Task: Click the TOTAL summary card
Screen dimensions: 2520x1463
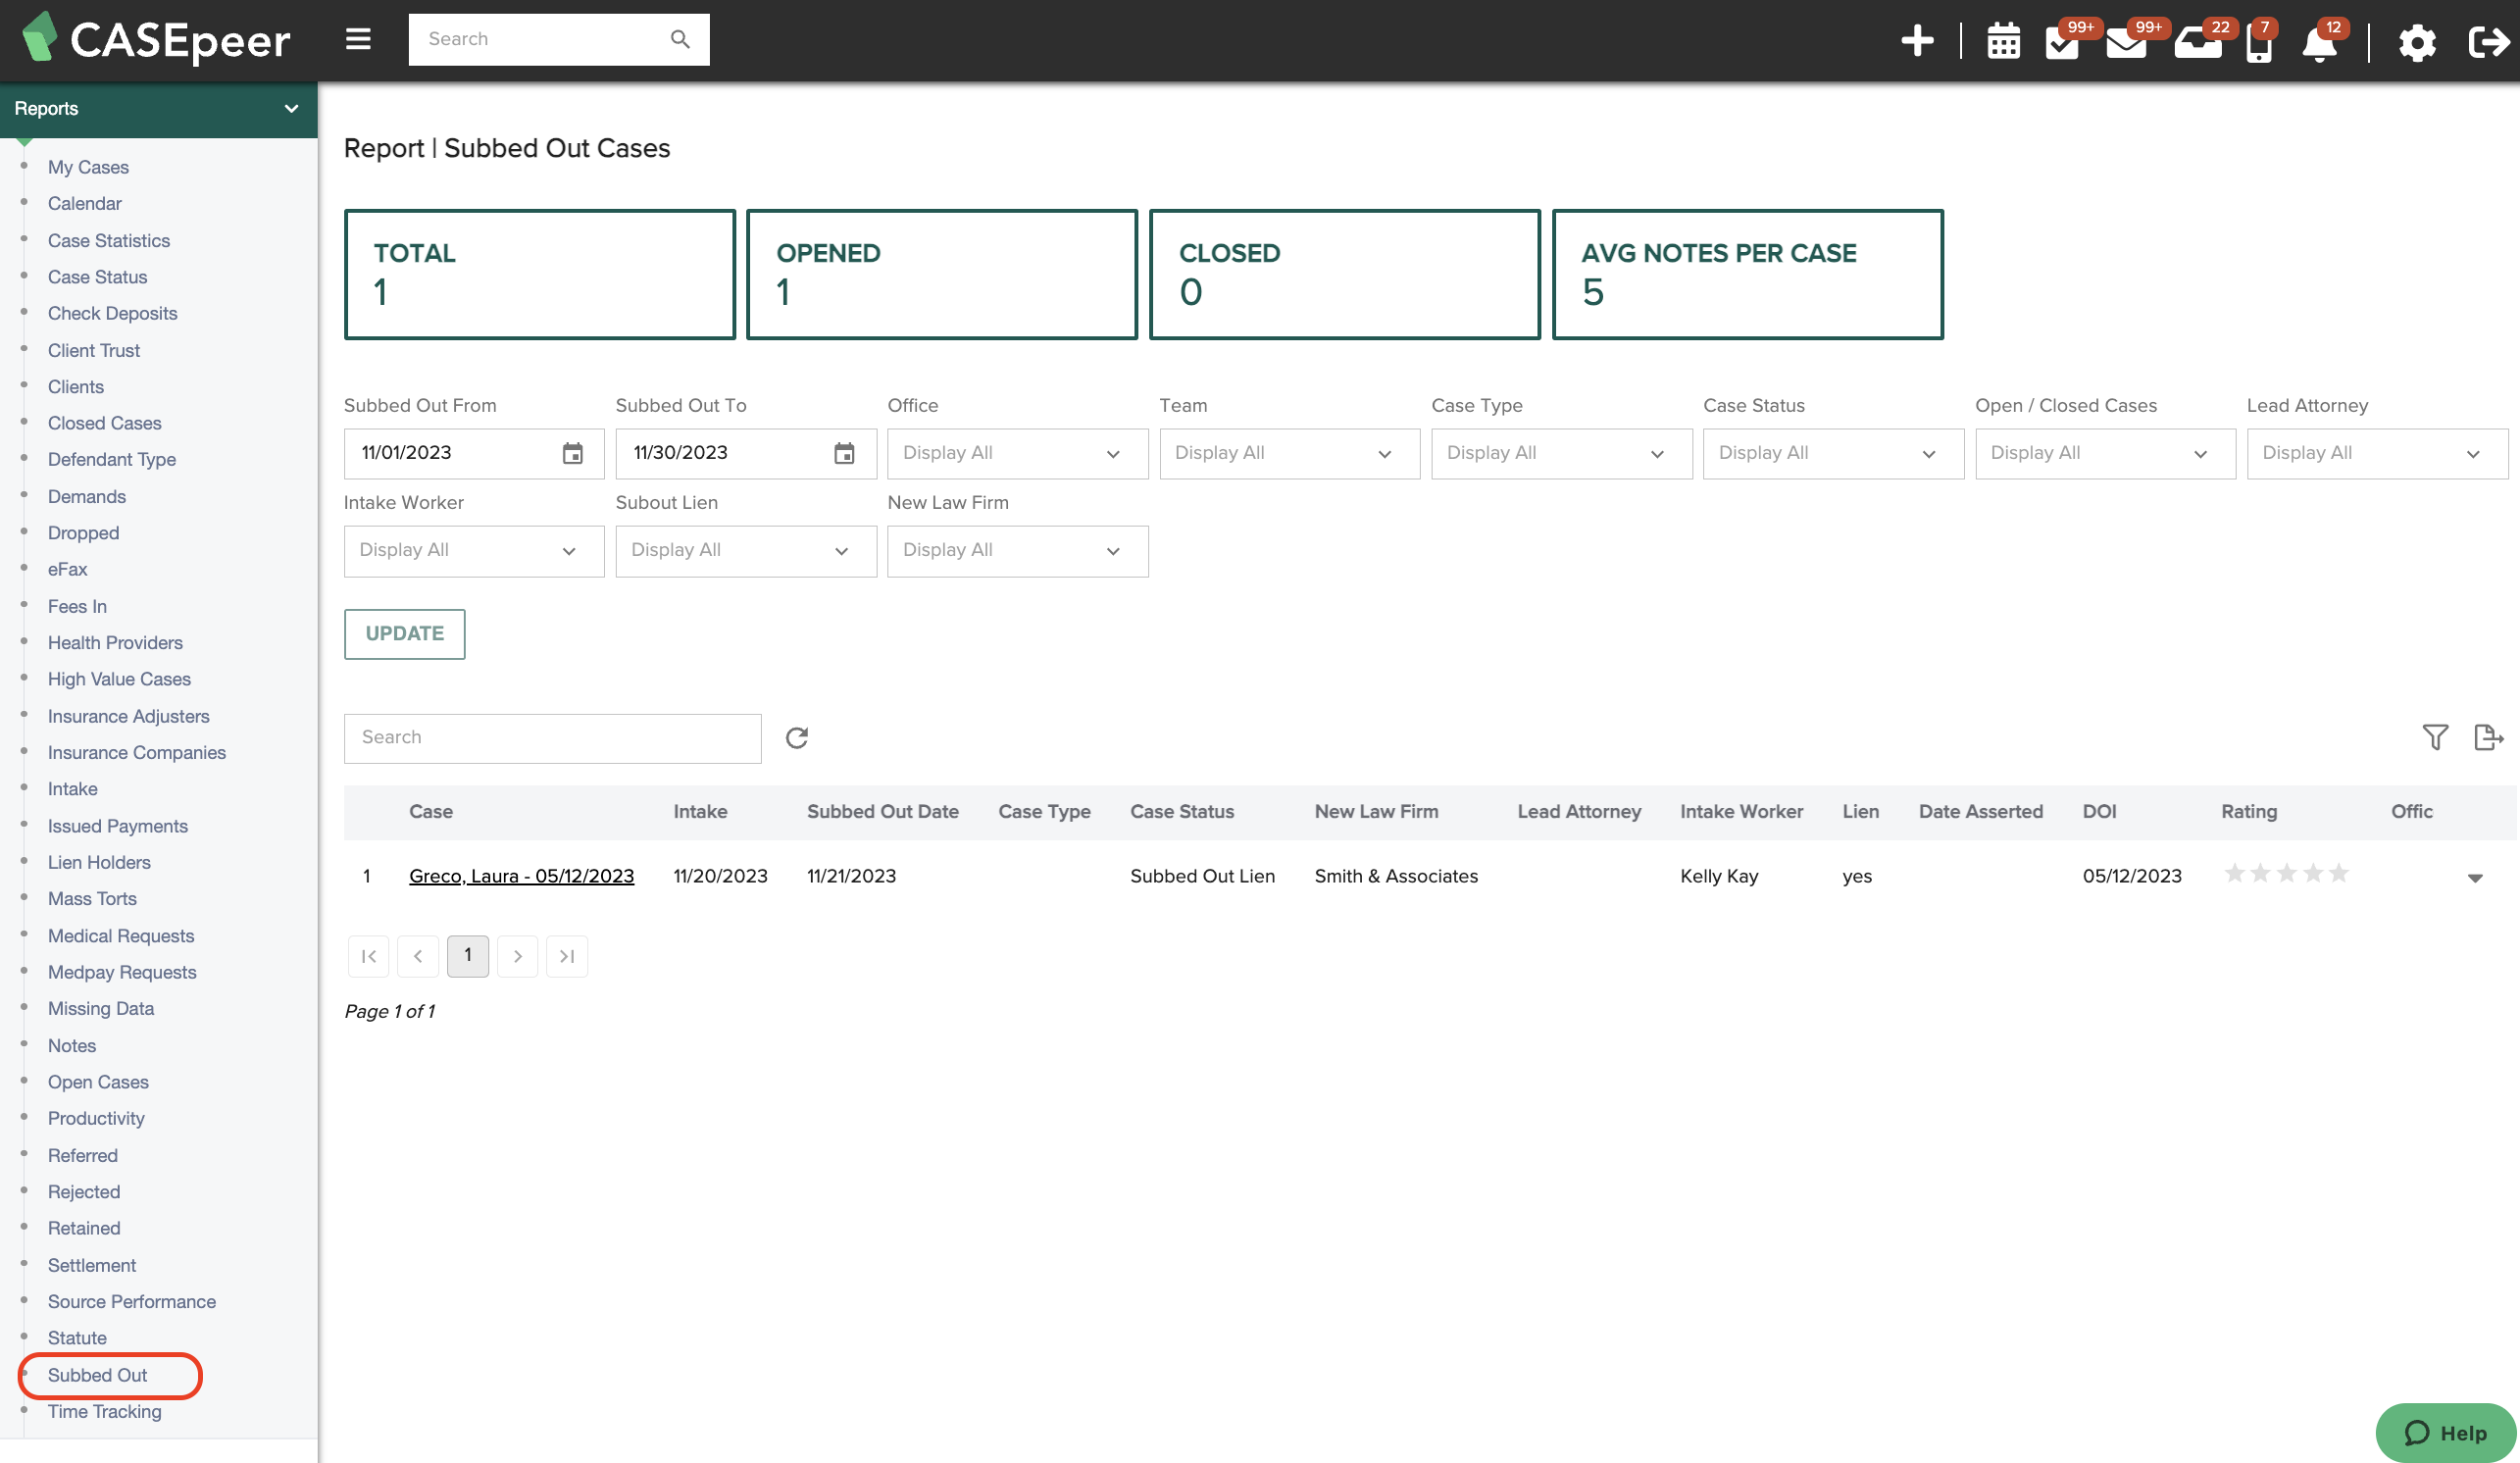Action: (x=540, y=274)
